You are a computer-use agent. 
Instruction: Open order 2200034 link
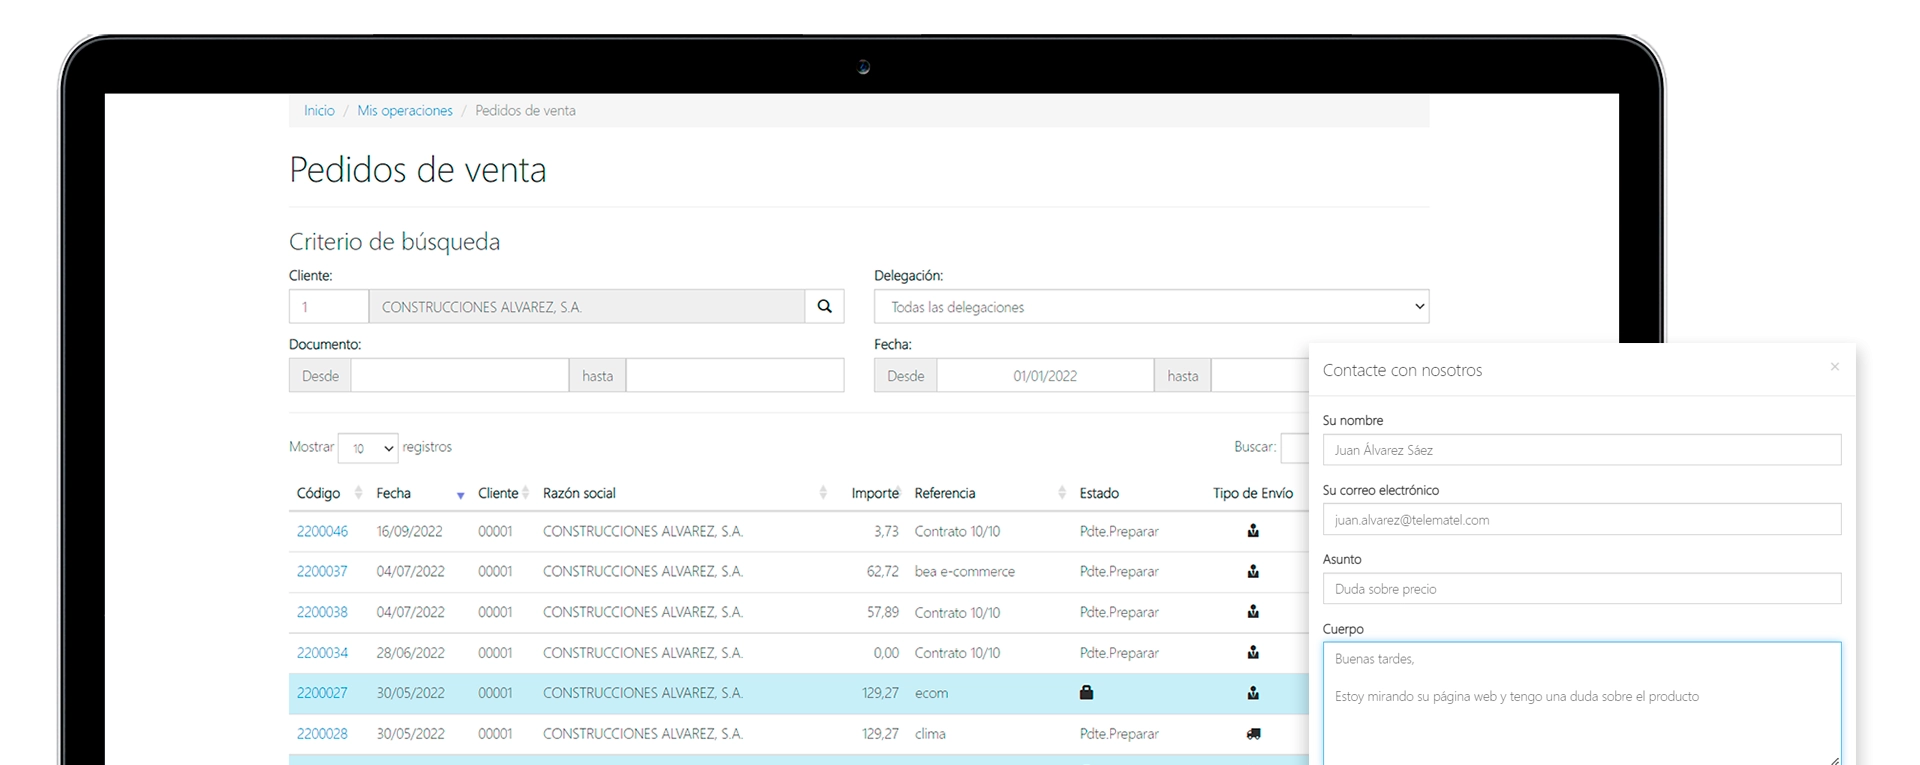[x=322, y=652]
